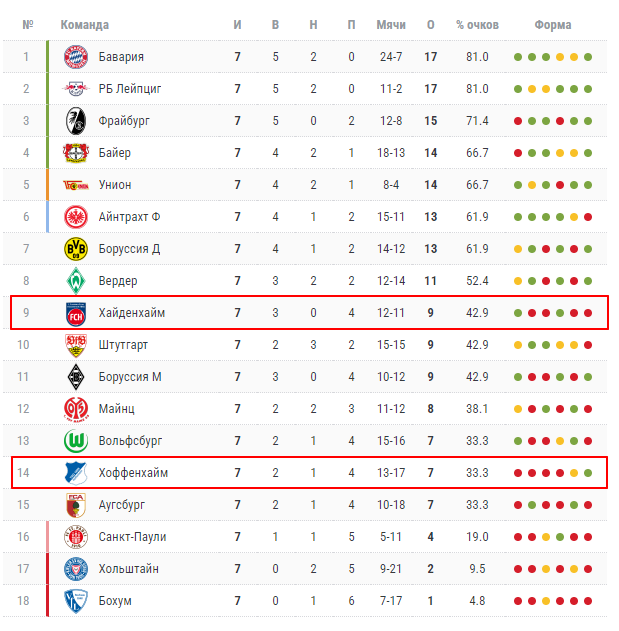Image resolution: width=619 pixels, height=631 pixels.
Task: Open the Бавария team link
Action: coord(121,57)
